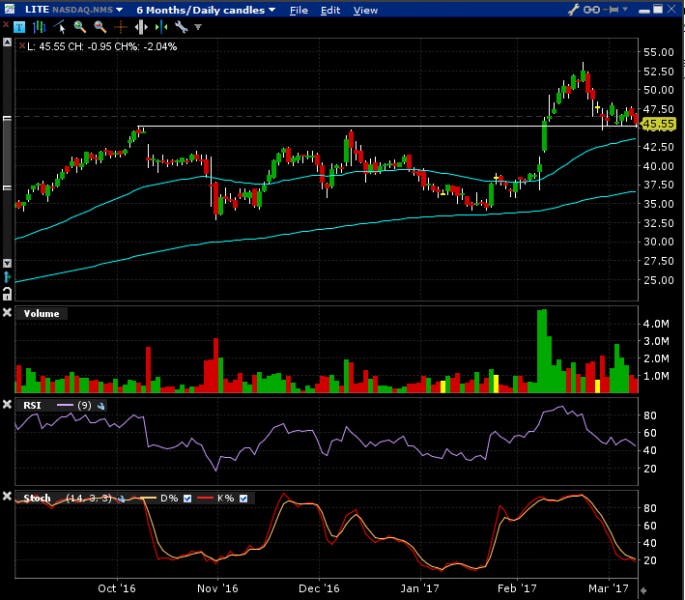The image size is (685, 600).
Task: Toggle the price axis lock icon
Action: point(7,292)
